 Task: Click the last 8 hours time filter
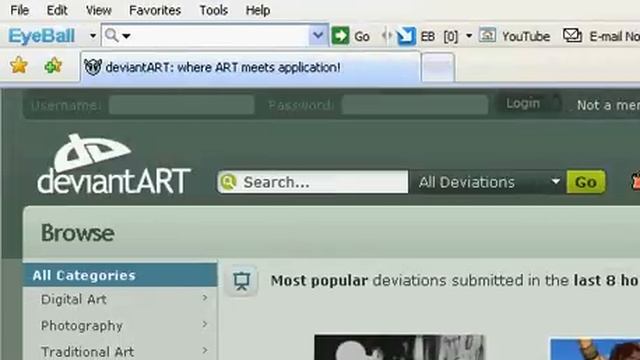pos(607,281)
